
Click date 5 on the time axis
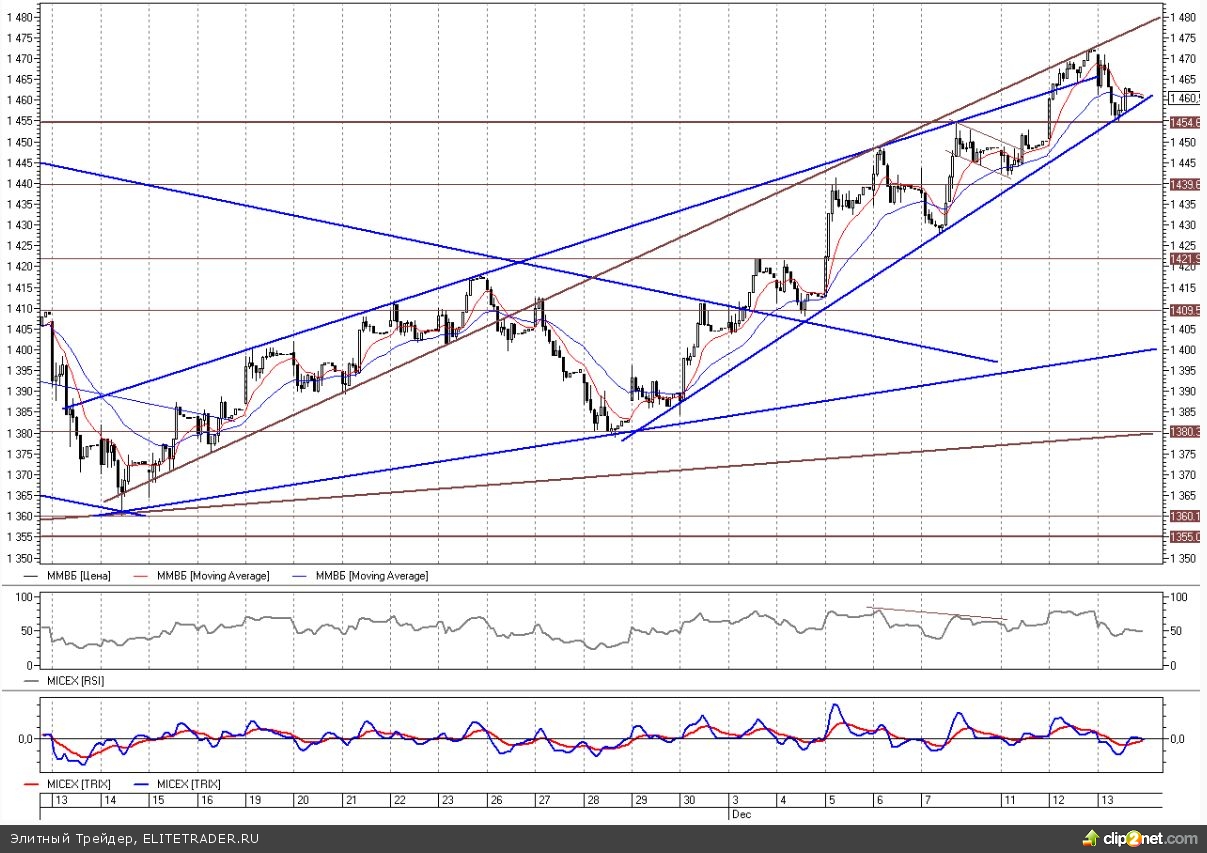[x=832, y=801]
